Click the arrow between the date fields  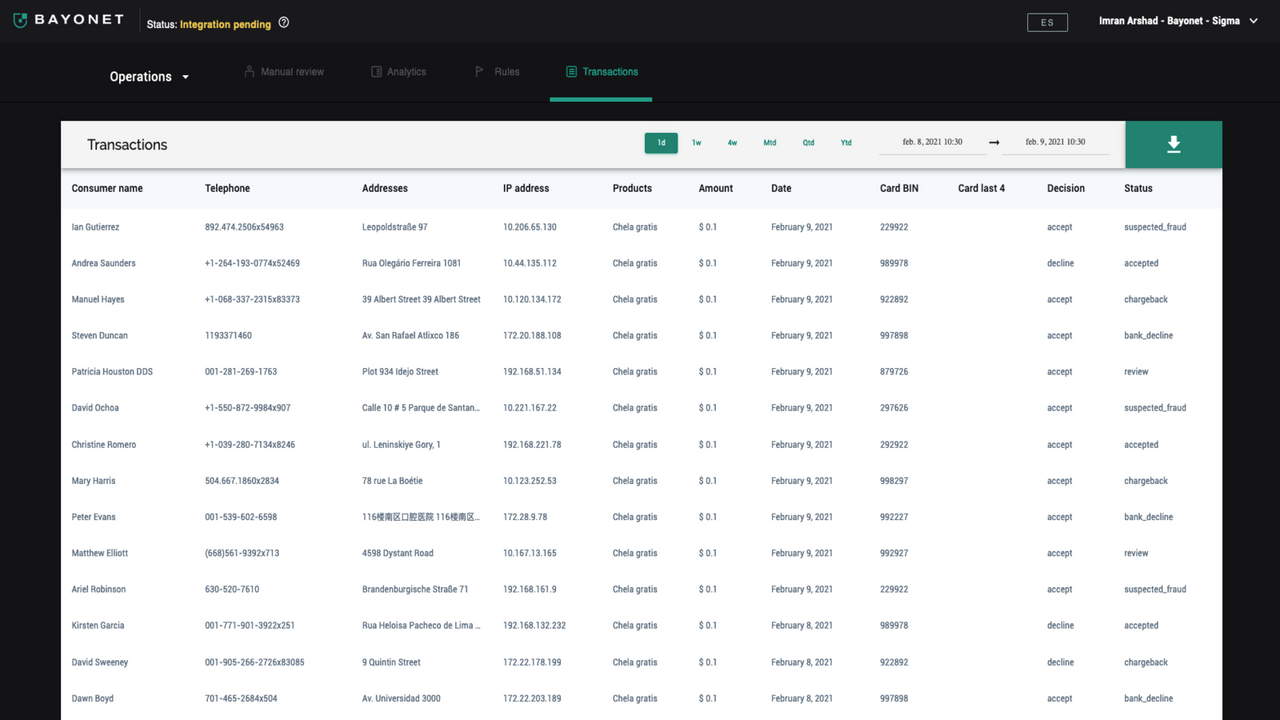pyautogui.click(x=994, y=143)
